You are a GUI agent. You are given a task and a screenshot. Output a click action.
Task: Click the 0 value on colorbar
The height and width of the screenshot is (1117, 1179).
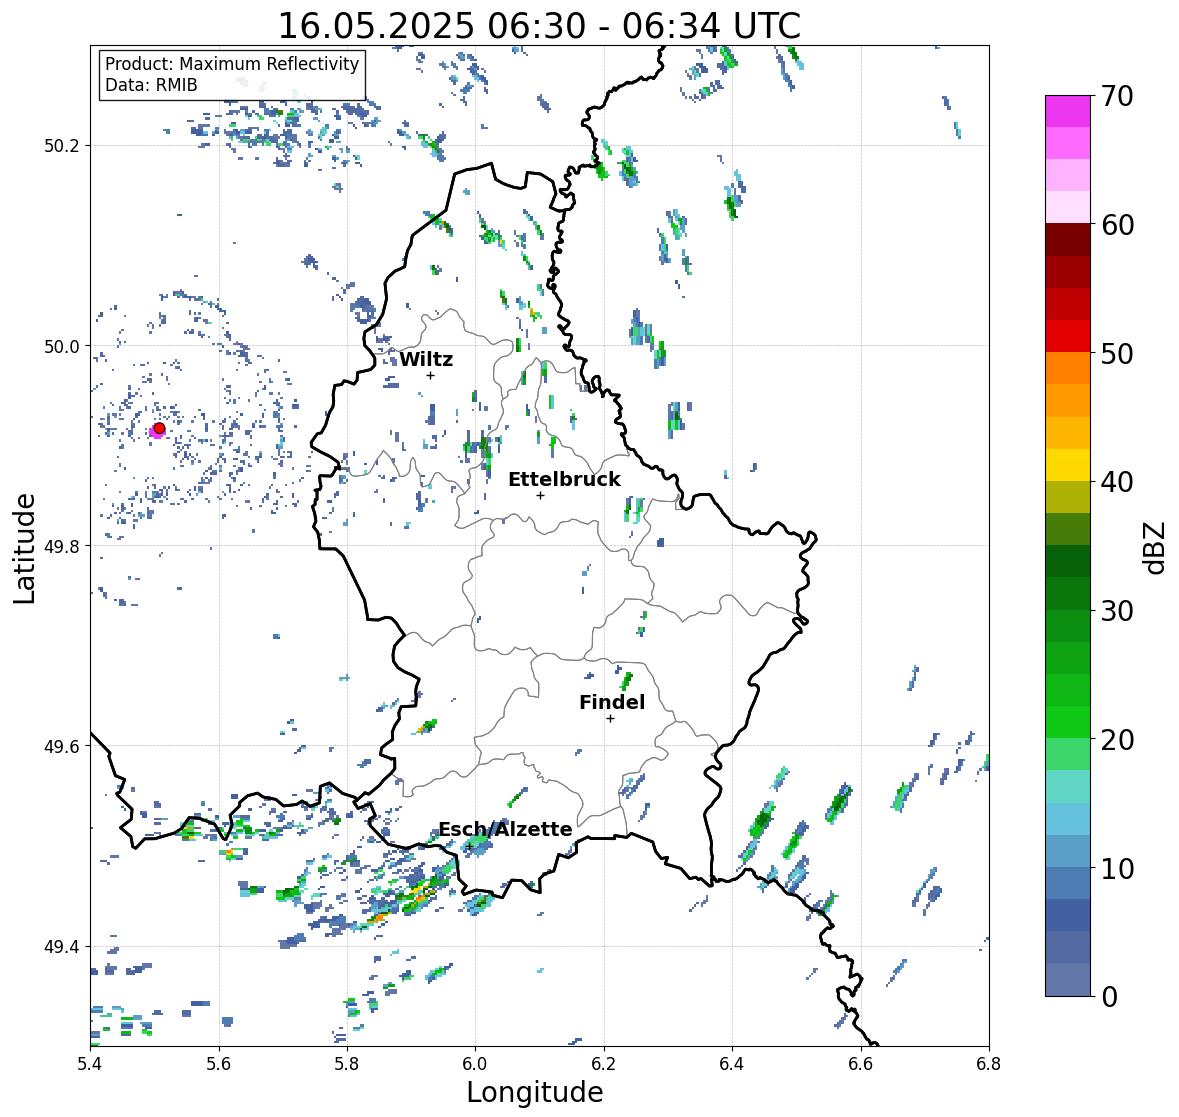1109,997
